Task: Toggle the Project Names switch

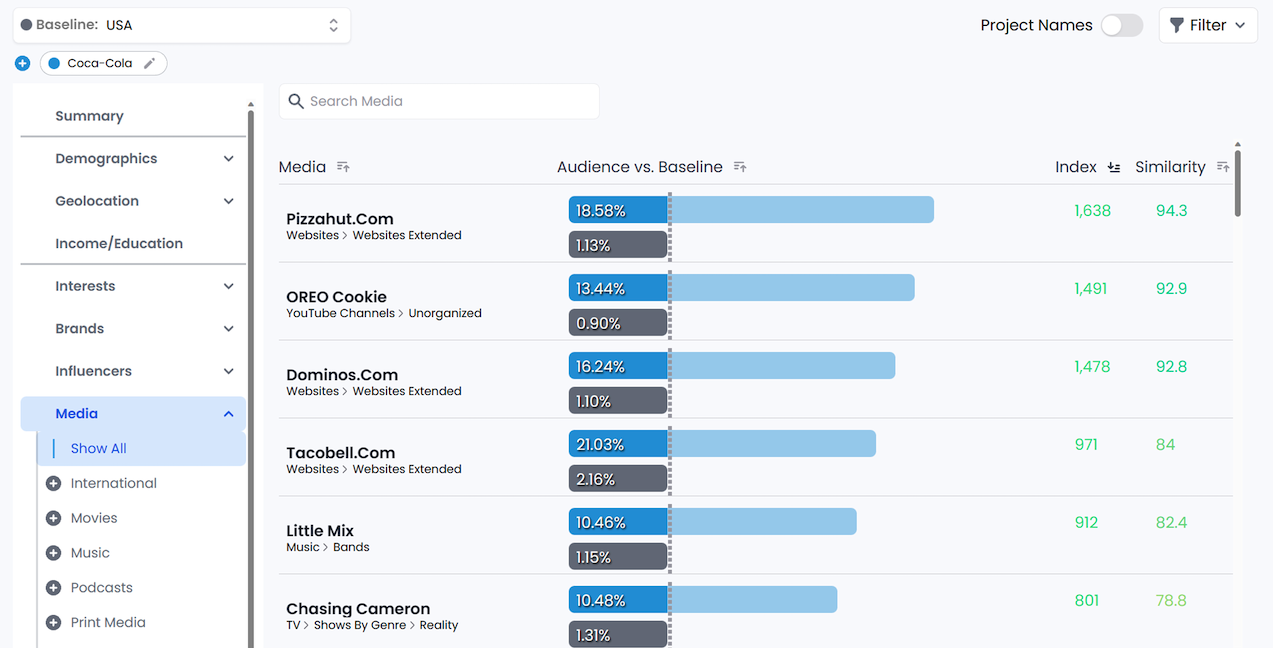Action: point(1122,26)
